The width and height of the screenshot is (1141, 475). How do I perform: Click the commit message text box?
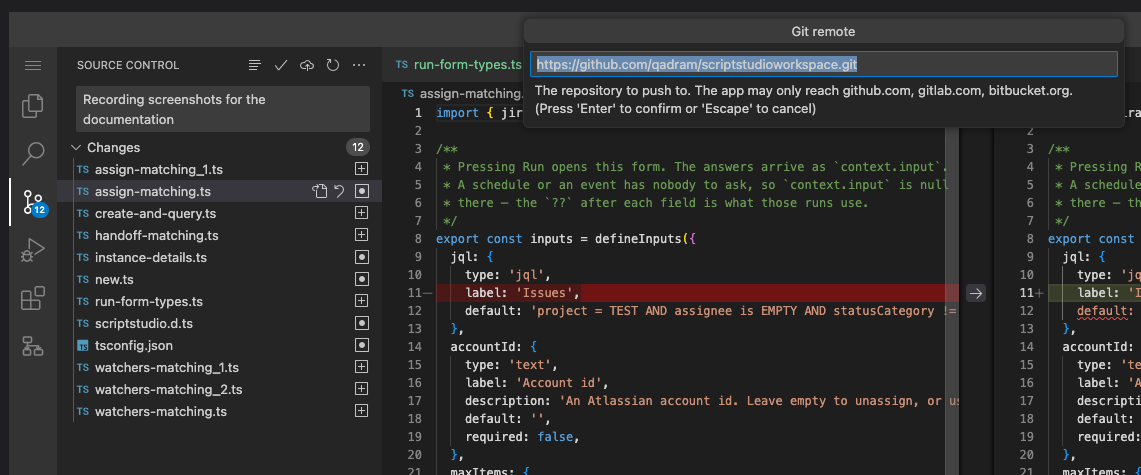tap(223, 109)
